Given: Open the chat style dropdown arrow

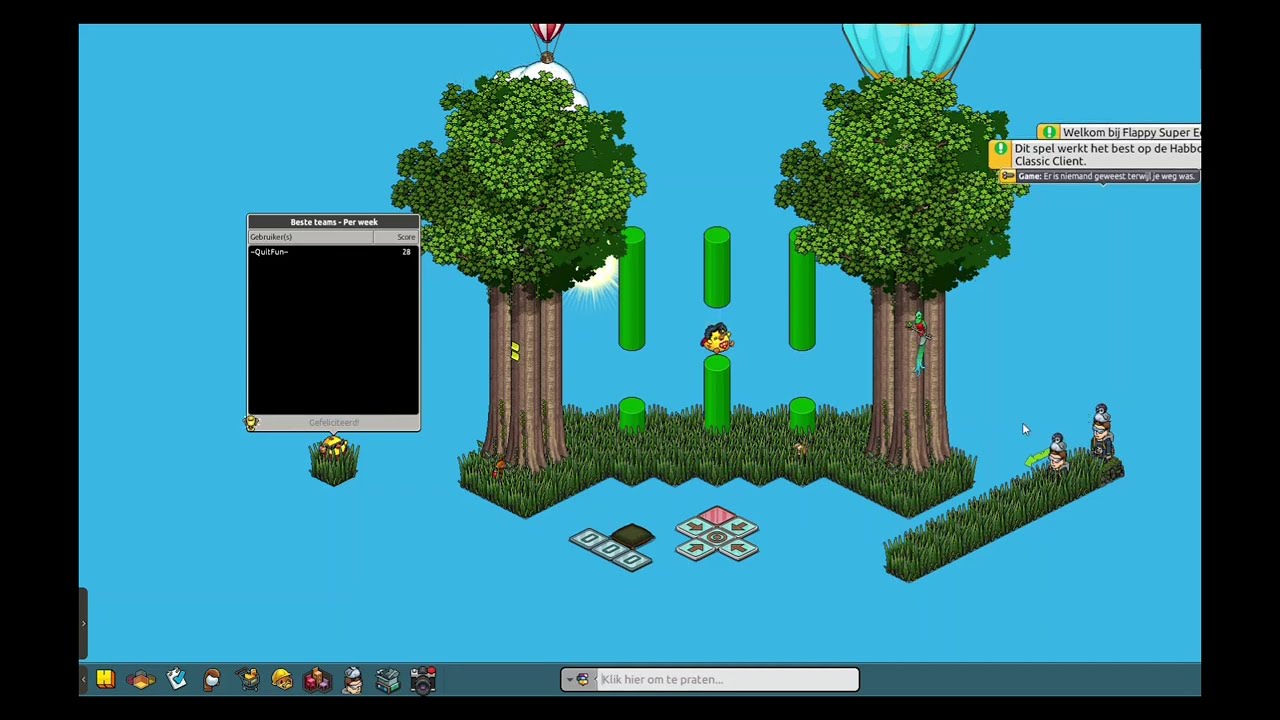Looking at the screenshot, I should coord(569,680).
